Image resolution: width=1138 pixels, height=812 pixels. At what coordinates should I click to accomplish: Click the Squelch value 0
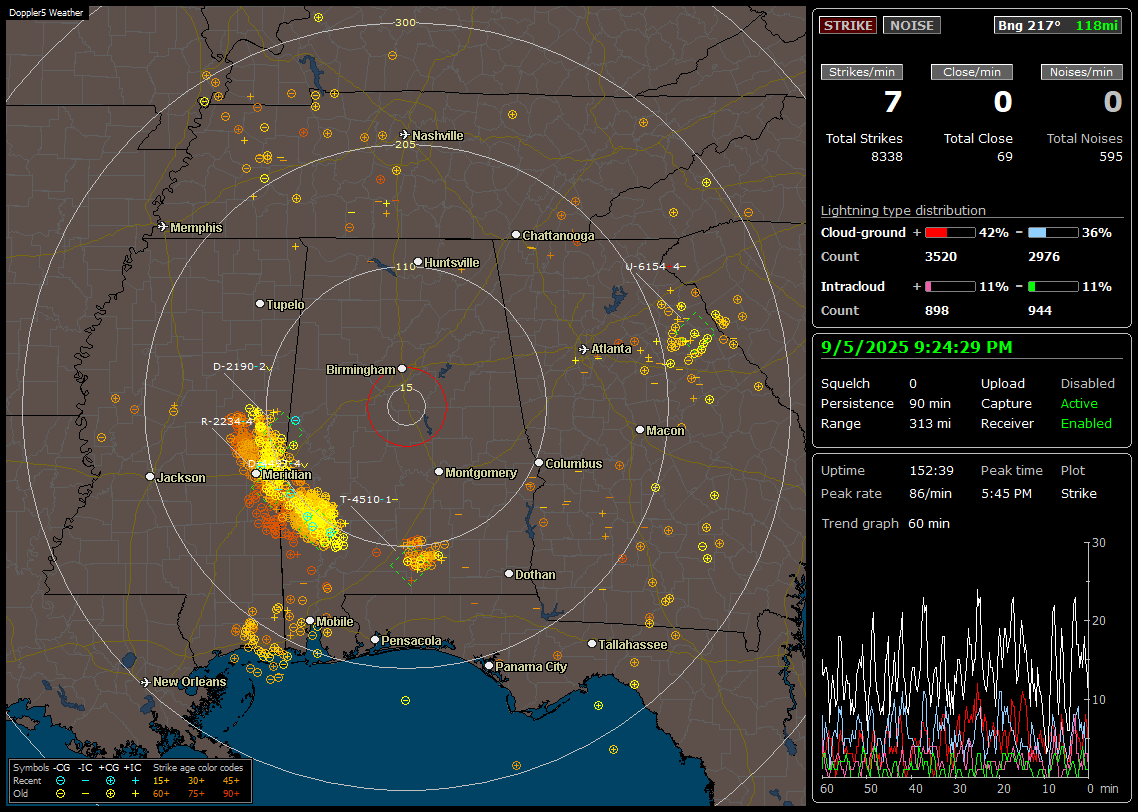pyautogui.click(x=912, y=384)
